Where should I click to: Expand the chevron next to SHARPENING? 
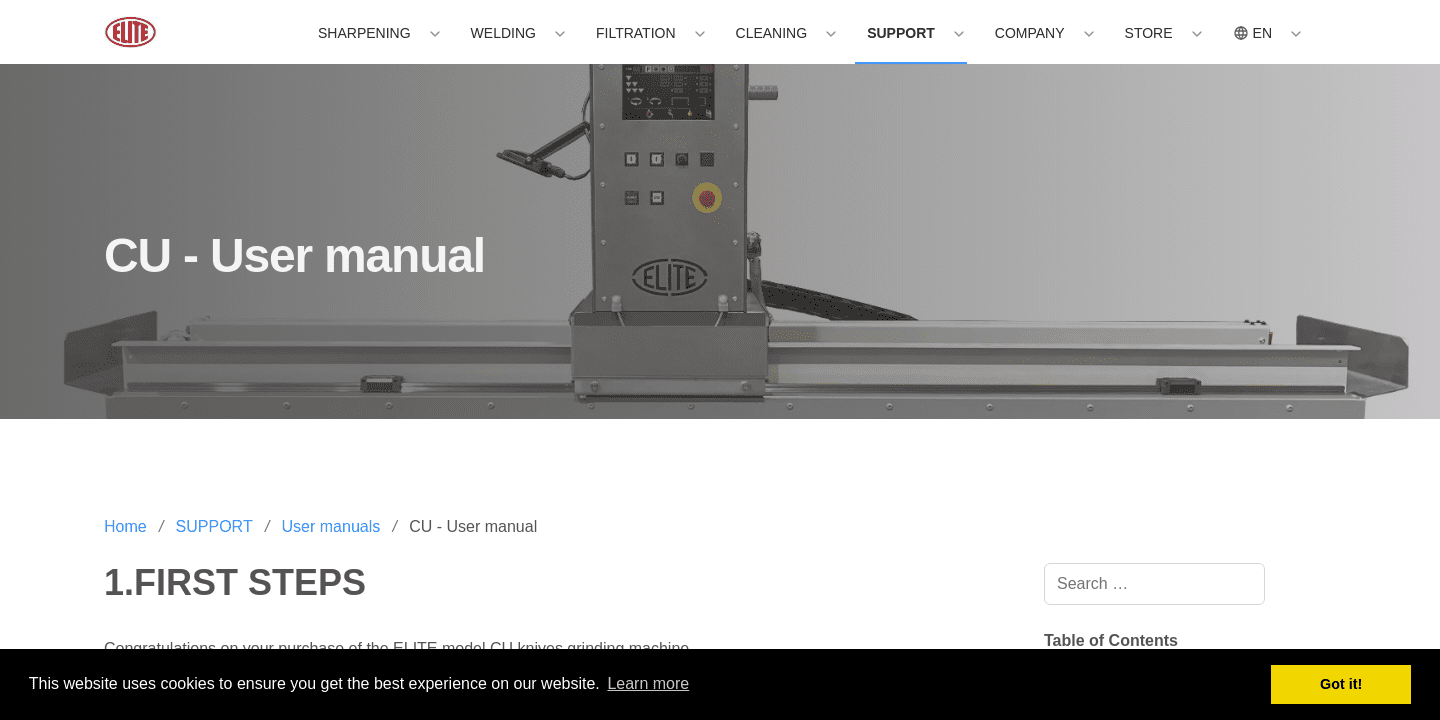click(435, 34)
